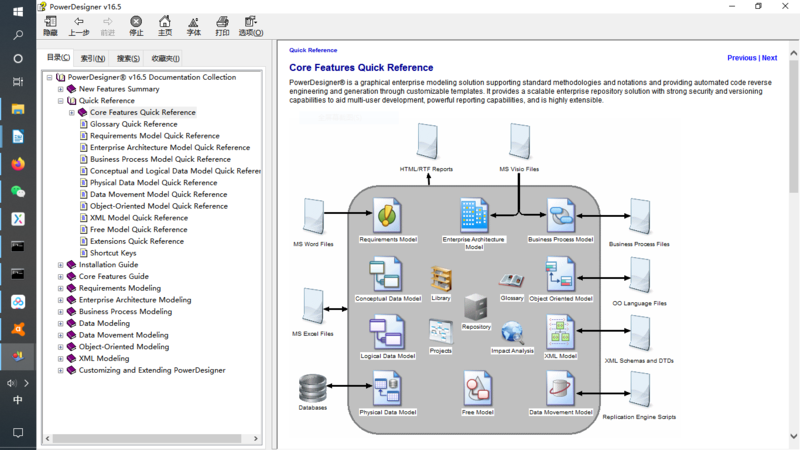Expand the Installation Guide tree node
The height and width of the screenshot is (450, 800).
pyautogui.click(x=60, y=265)
